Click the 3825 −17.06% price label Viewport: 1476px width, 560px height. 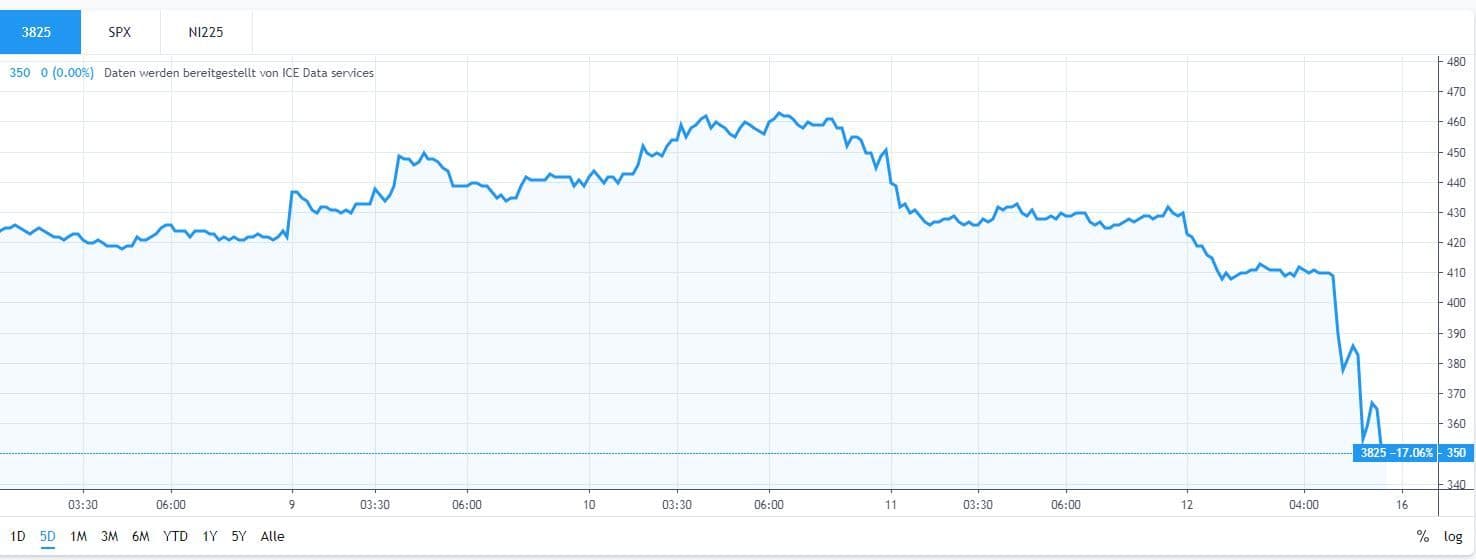1397,453
